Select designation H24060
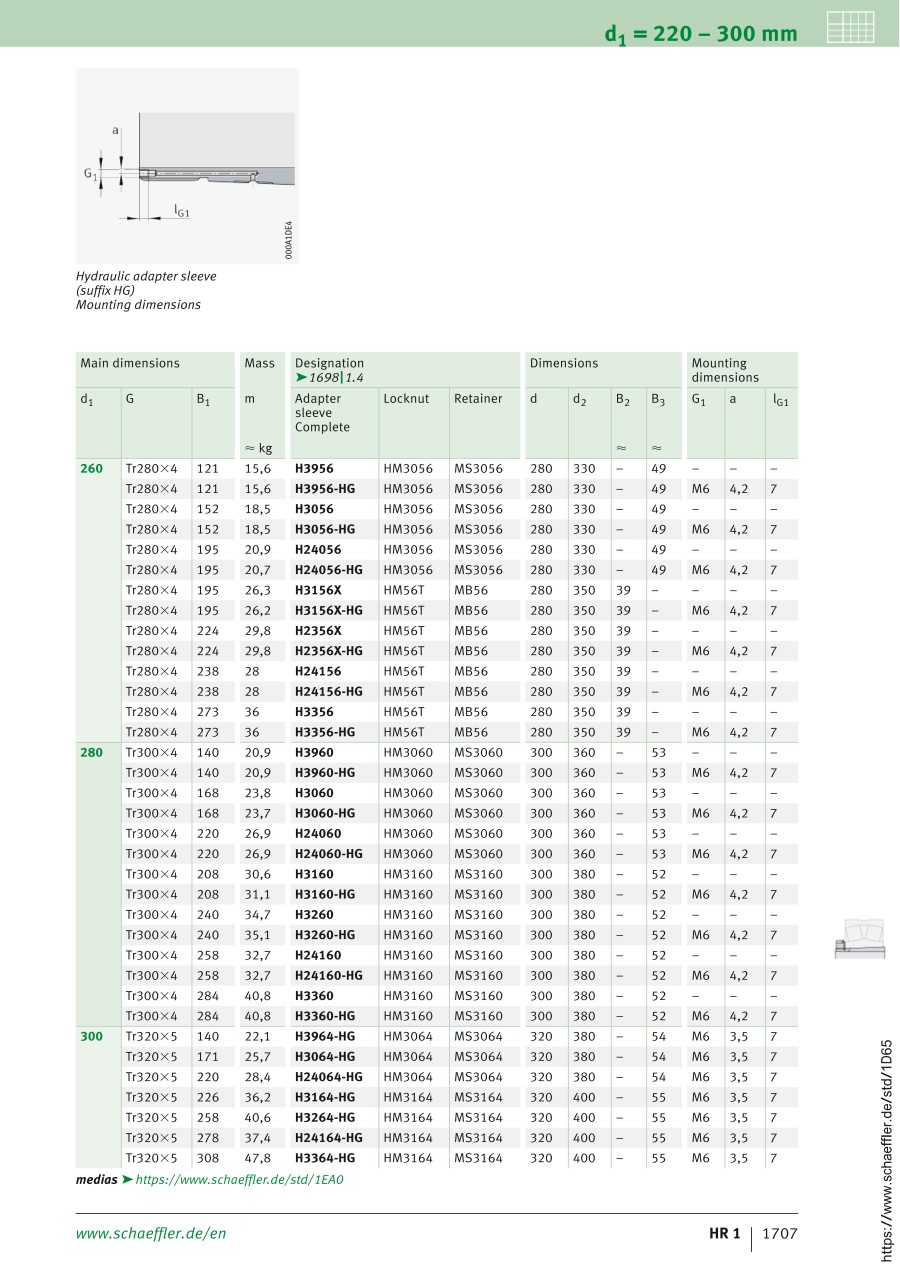Screen dimensions: 900x1272 [318, 833]
